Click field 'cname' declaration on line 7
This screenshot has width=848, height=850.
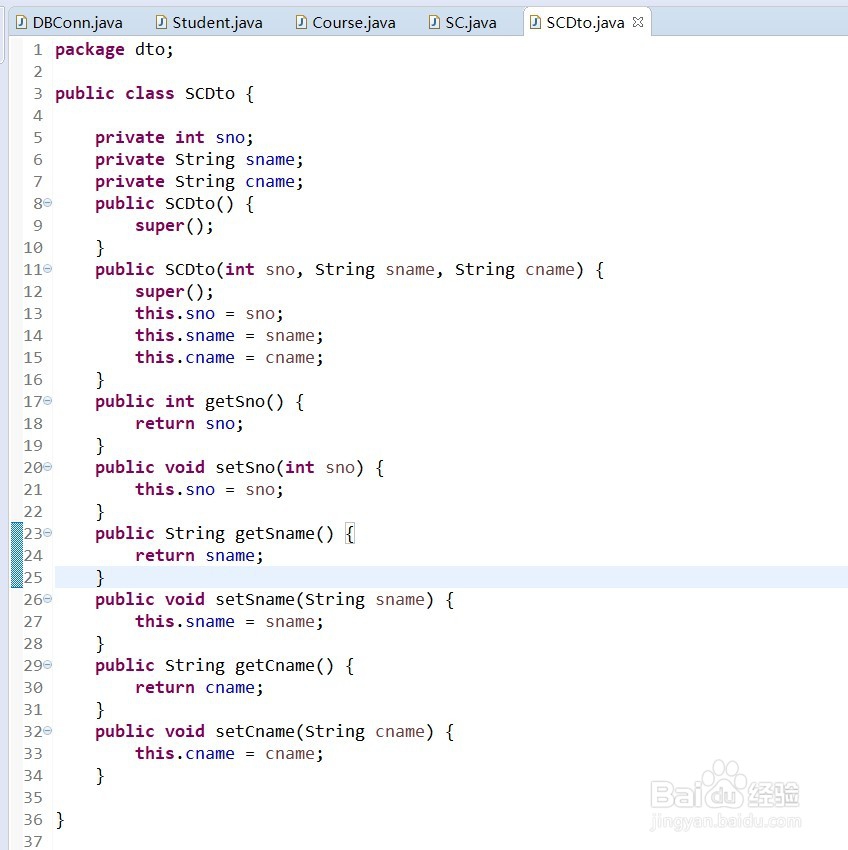point(270,182)
